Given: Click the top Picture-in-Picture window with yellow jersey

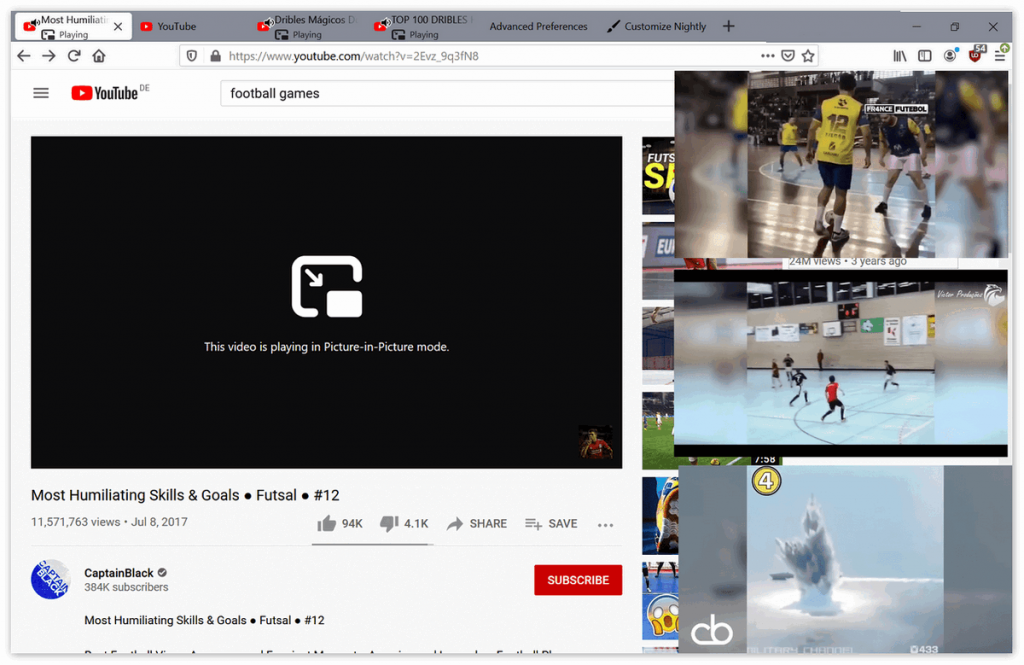Looking at the screenshot, I should [x=841, y=164].
